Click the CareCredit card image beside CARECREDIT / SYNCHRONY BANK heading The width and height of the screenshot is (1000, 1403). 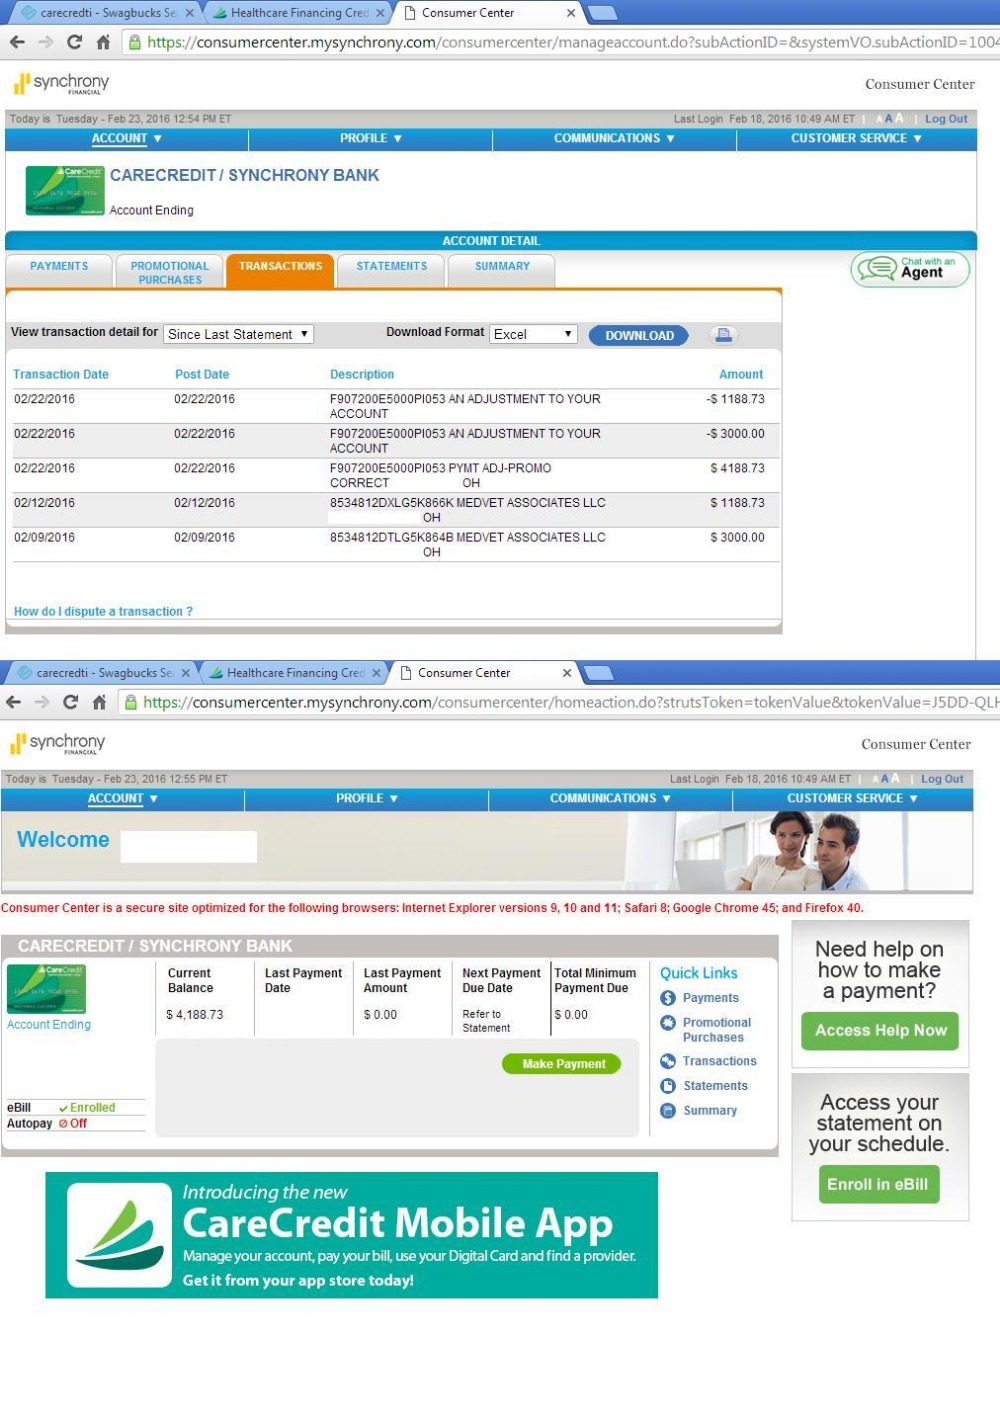click(x=65, y=191)
